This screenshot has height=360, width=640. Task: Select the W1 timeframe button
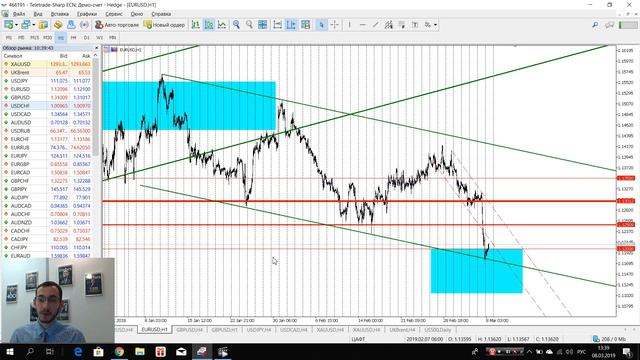point(100,38)
